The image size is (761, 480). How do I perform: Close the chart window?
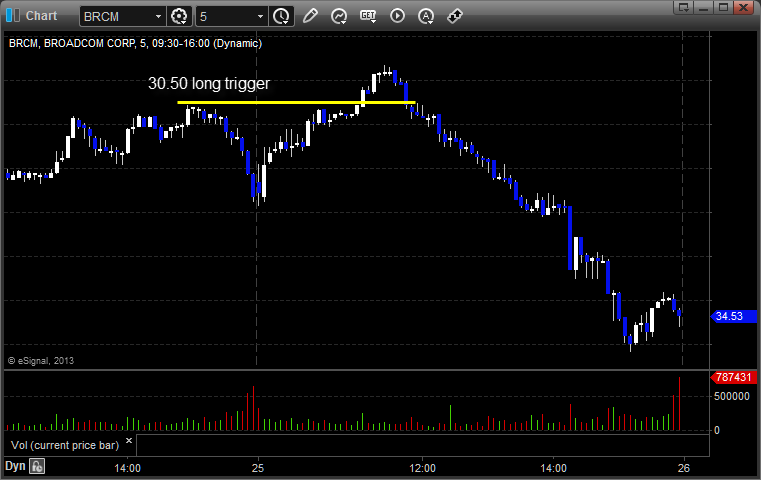[743, 7]
